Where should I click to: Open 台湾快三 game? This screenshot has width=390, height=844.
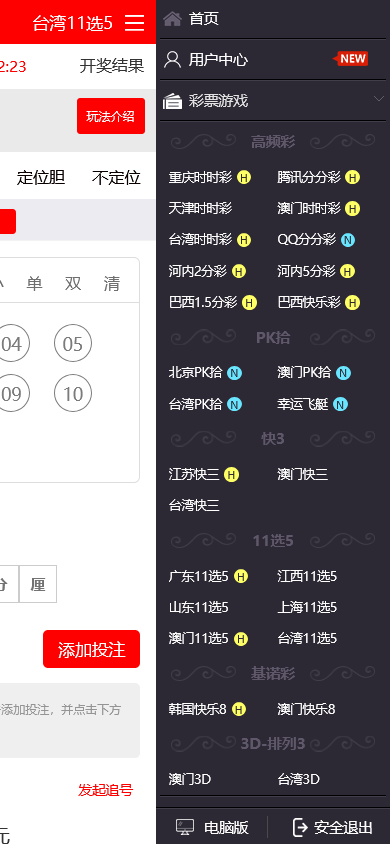pos(194,505)
